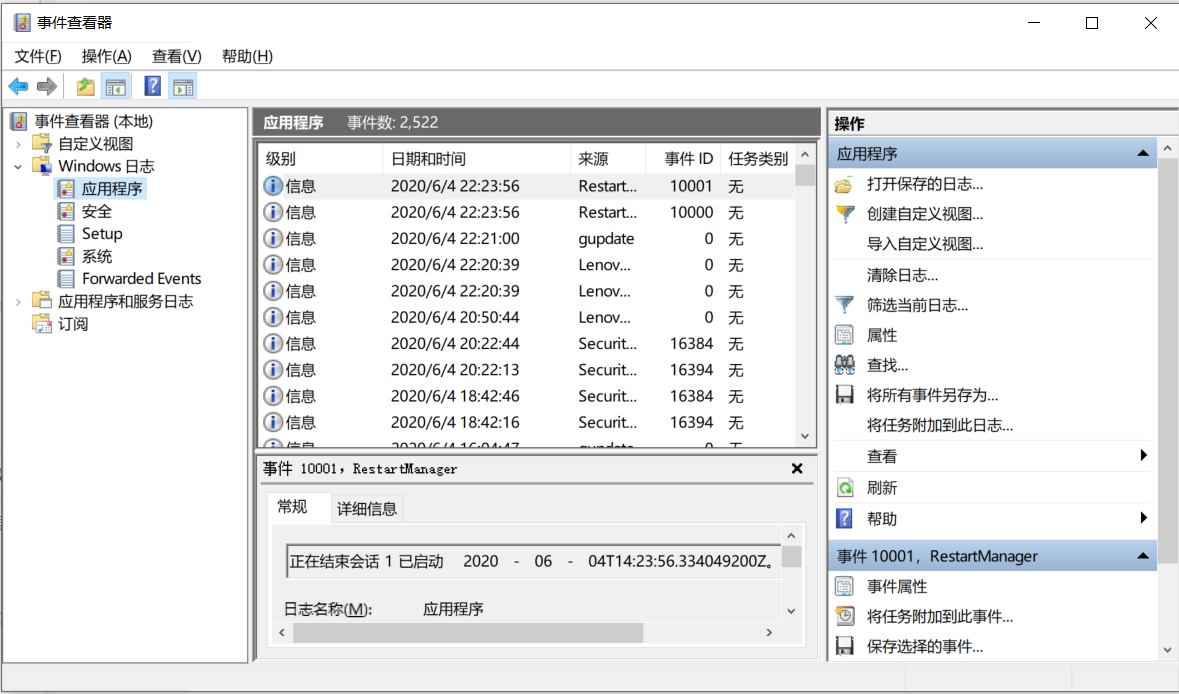
Task: Click the 订阅 subscriptions icon
Action: 42,324
